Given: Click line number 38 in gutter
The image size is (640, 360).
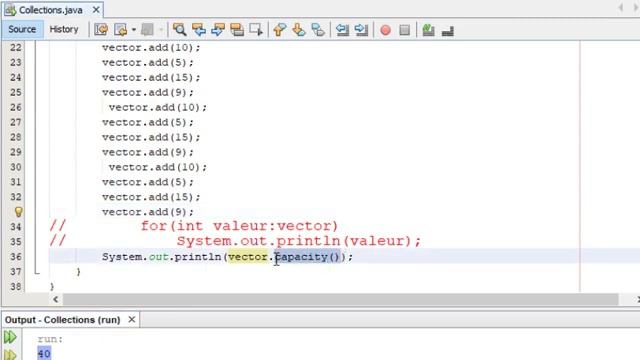Looking at the screenshot, I should tap(16, 287).
